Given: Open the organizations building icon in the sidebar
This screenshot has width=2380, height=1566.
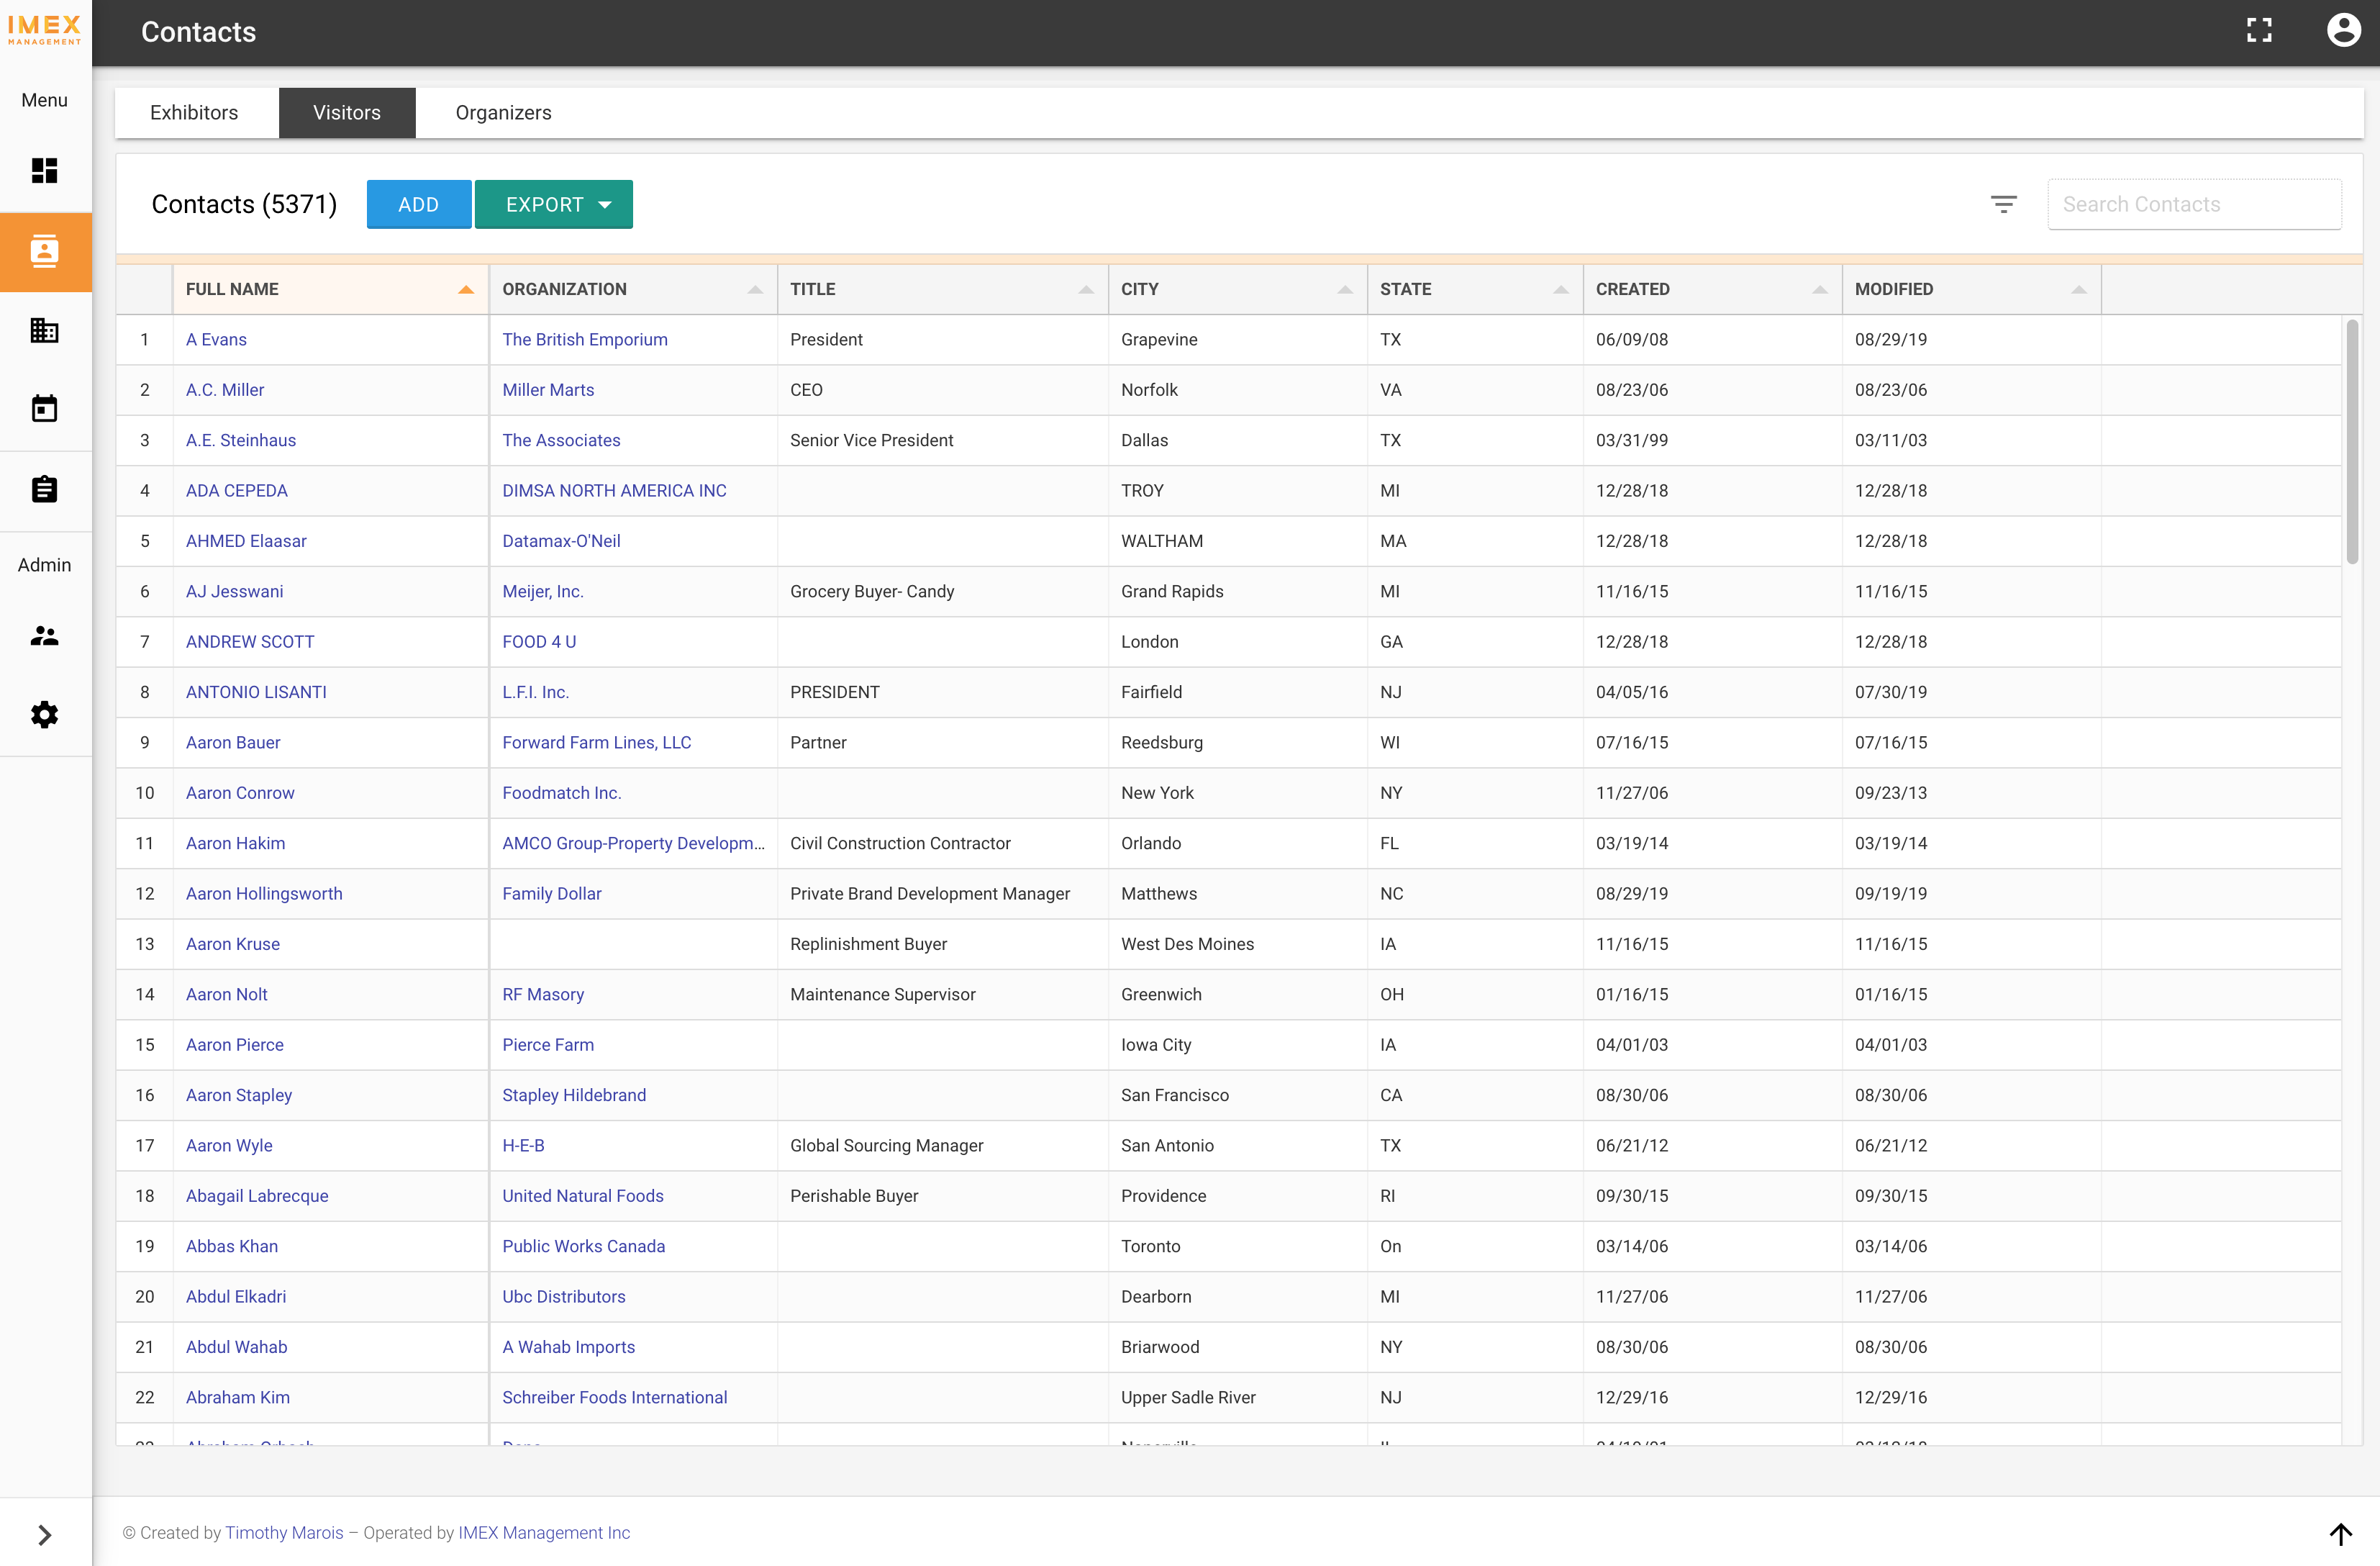Looking at the screenshot, I should 44,330.
